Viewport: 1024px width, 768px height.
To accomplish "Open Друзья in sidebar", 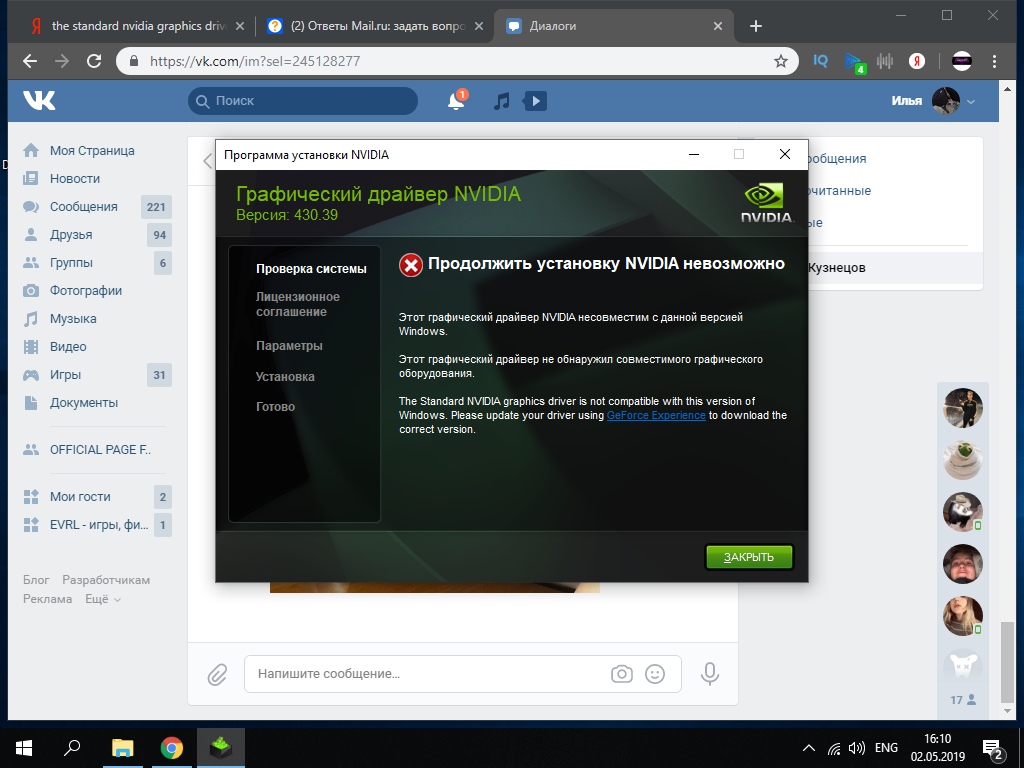I will (x=71, y=234).
